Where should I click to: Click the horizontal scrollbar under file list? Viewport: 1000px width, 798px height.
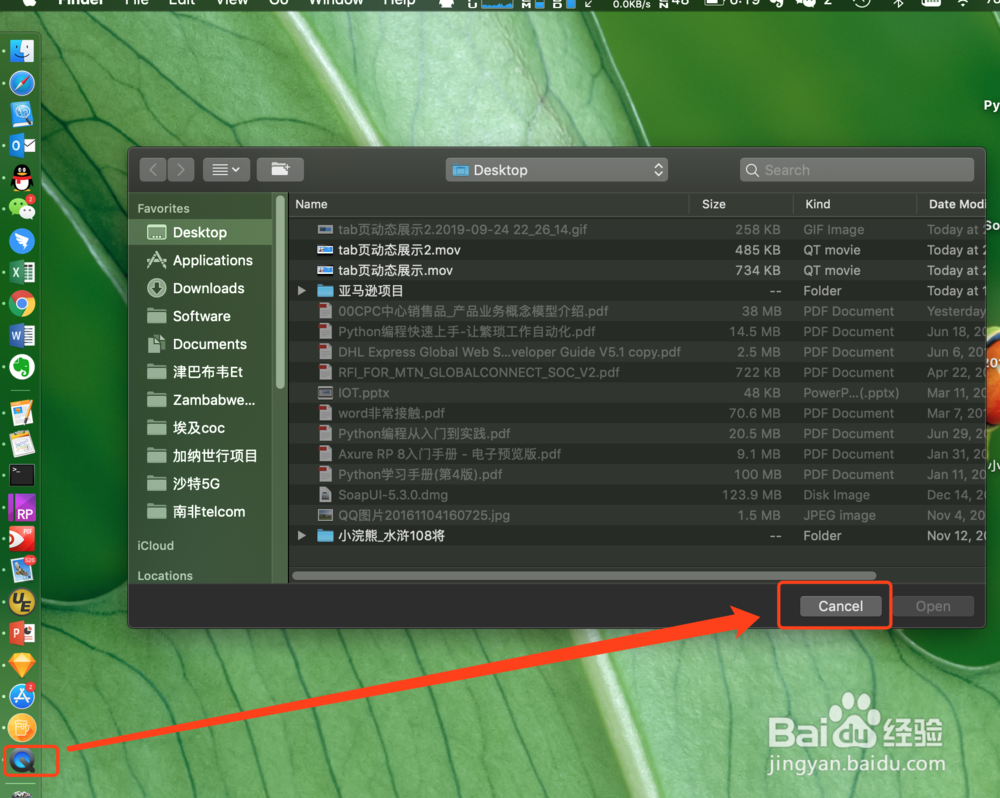(584, 576)
